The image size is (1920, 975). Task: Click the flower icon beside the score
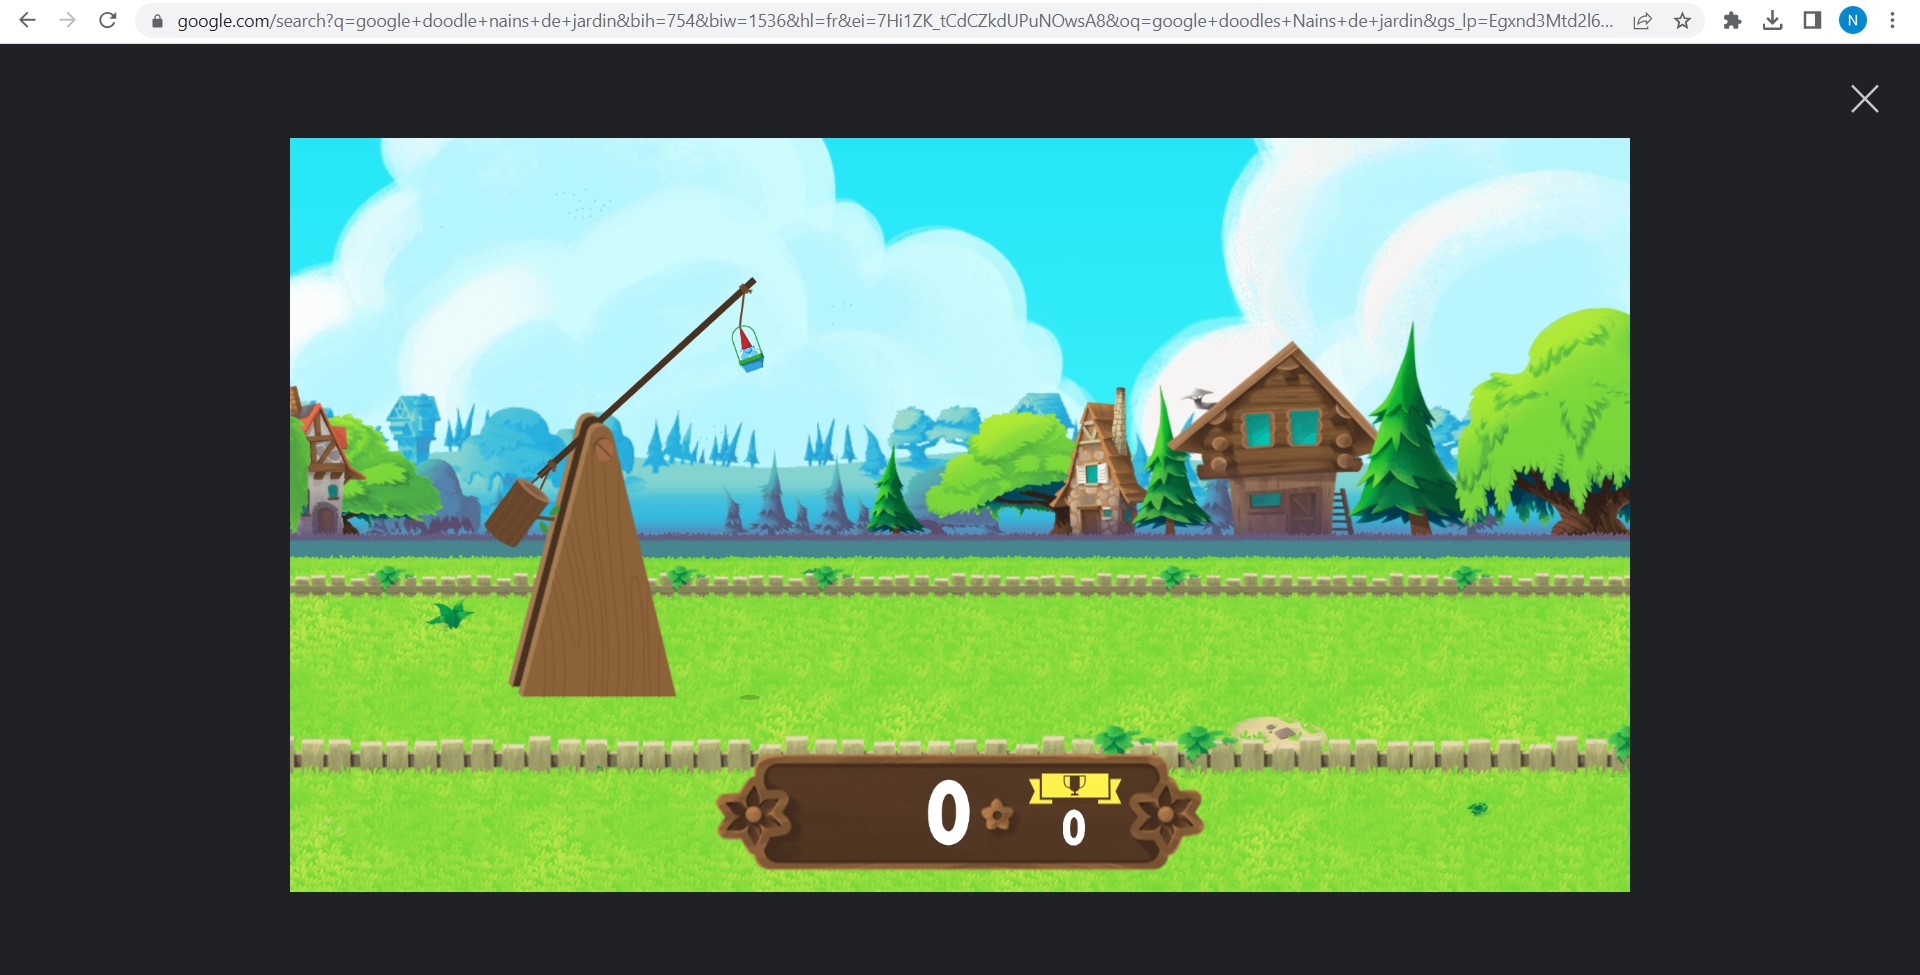click(x=997, y=815)
